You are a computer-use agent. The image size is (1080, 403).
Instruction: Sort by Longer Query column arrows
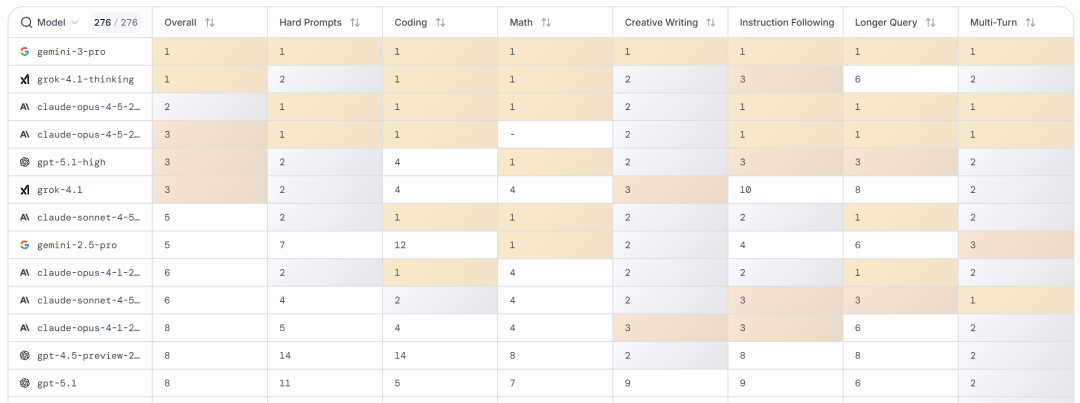930,22
